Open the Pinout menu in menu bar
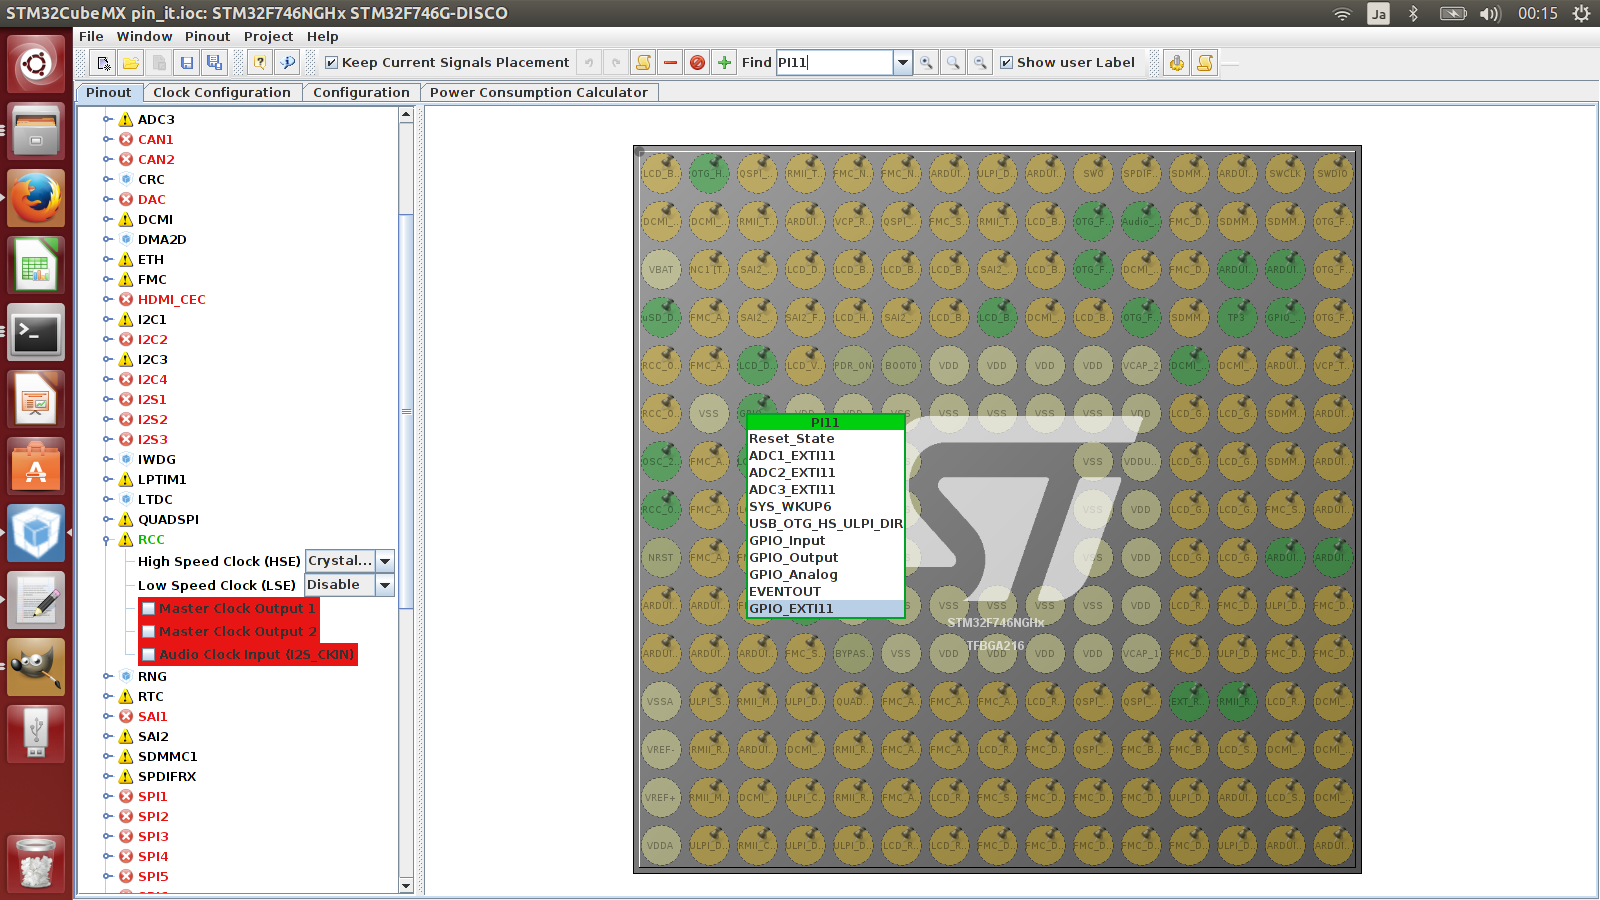This screenshot has width=1600, height=900. 207,36
